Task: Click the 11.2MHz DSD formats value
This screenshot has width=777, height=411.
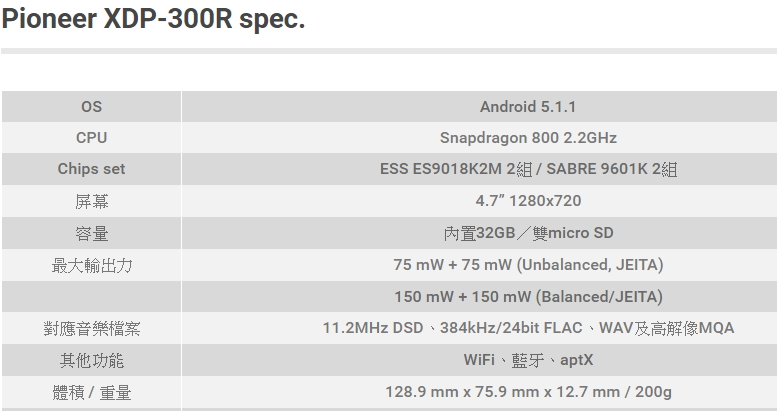Action: pyautogui.click(x=528, y=328)
